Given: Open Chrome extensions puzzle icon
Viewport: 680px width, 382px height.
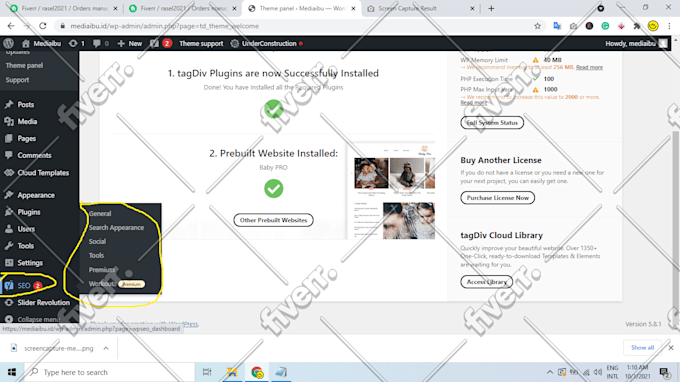Looking at the screenshot, I should (x=637, y=26).
